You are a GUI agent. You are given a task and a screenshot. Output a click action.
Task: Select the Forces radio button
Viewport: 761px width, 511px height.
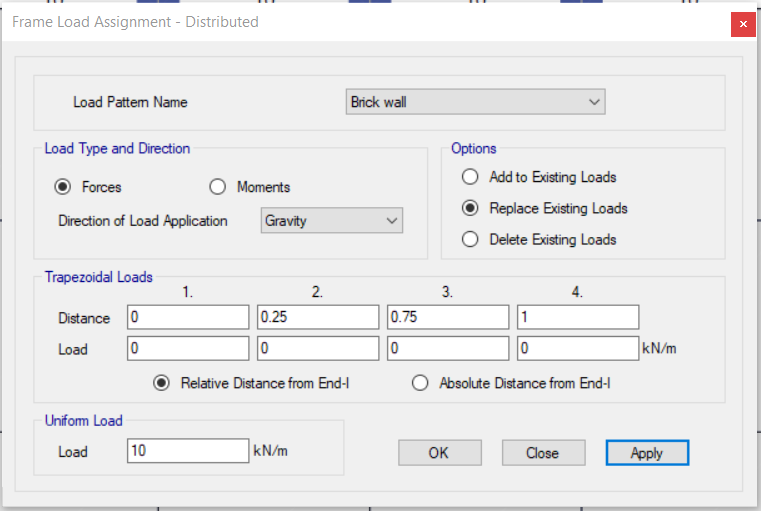63,187
